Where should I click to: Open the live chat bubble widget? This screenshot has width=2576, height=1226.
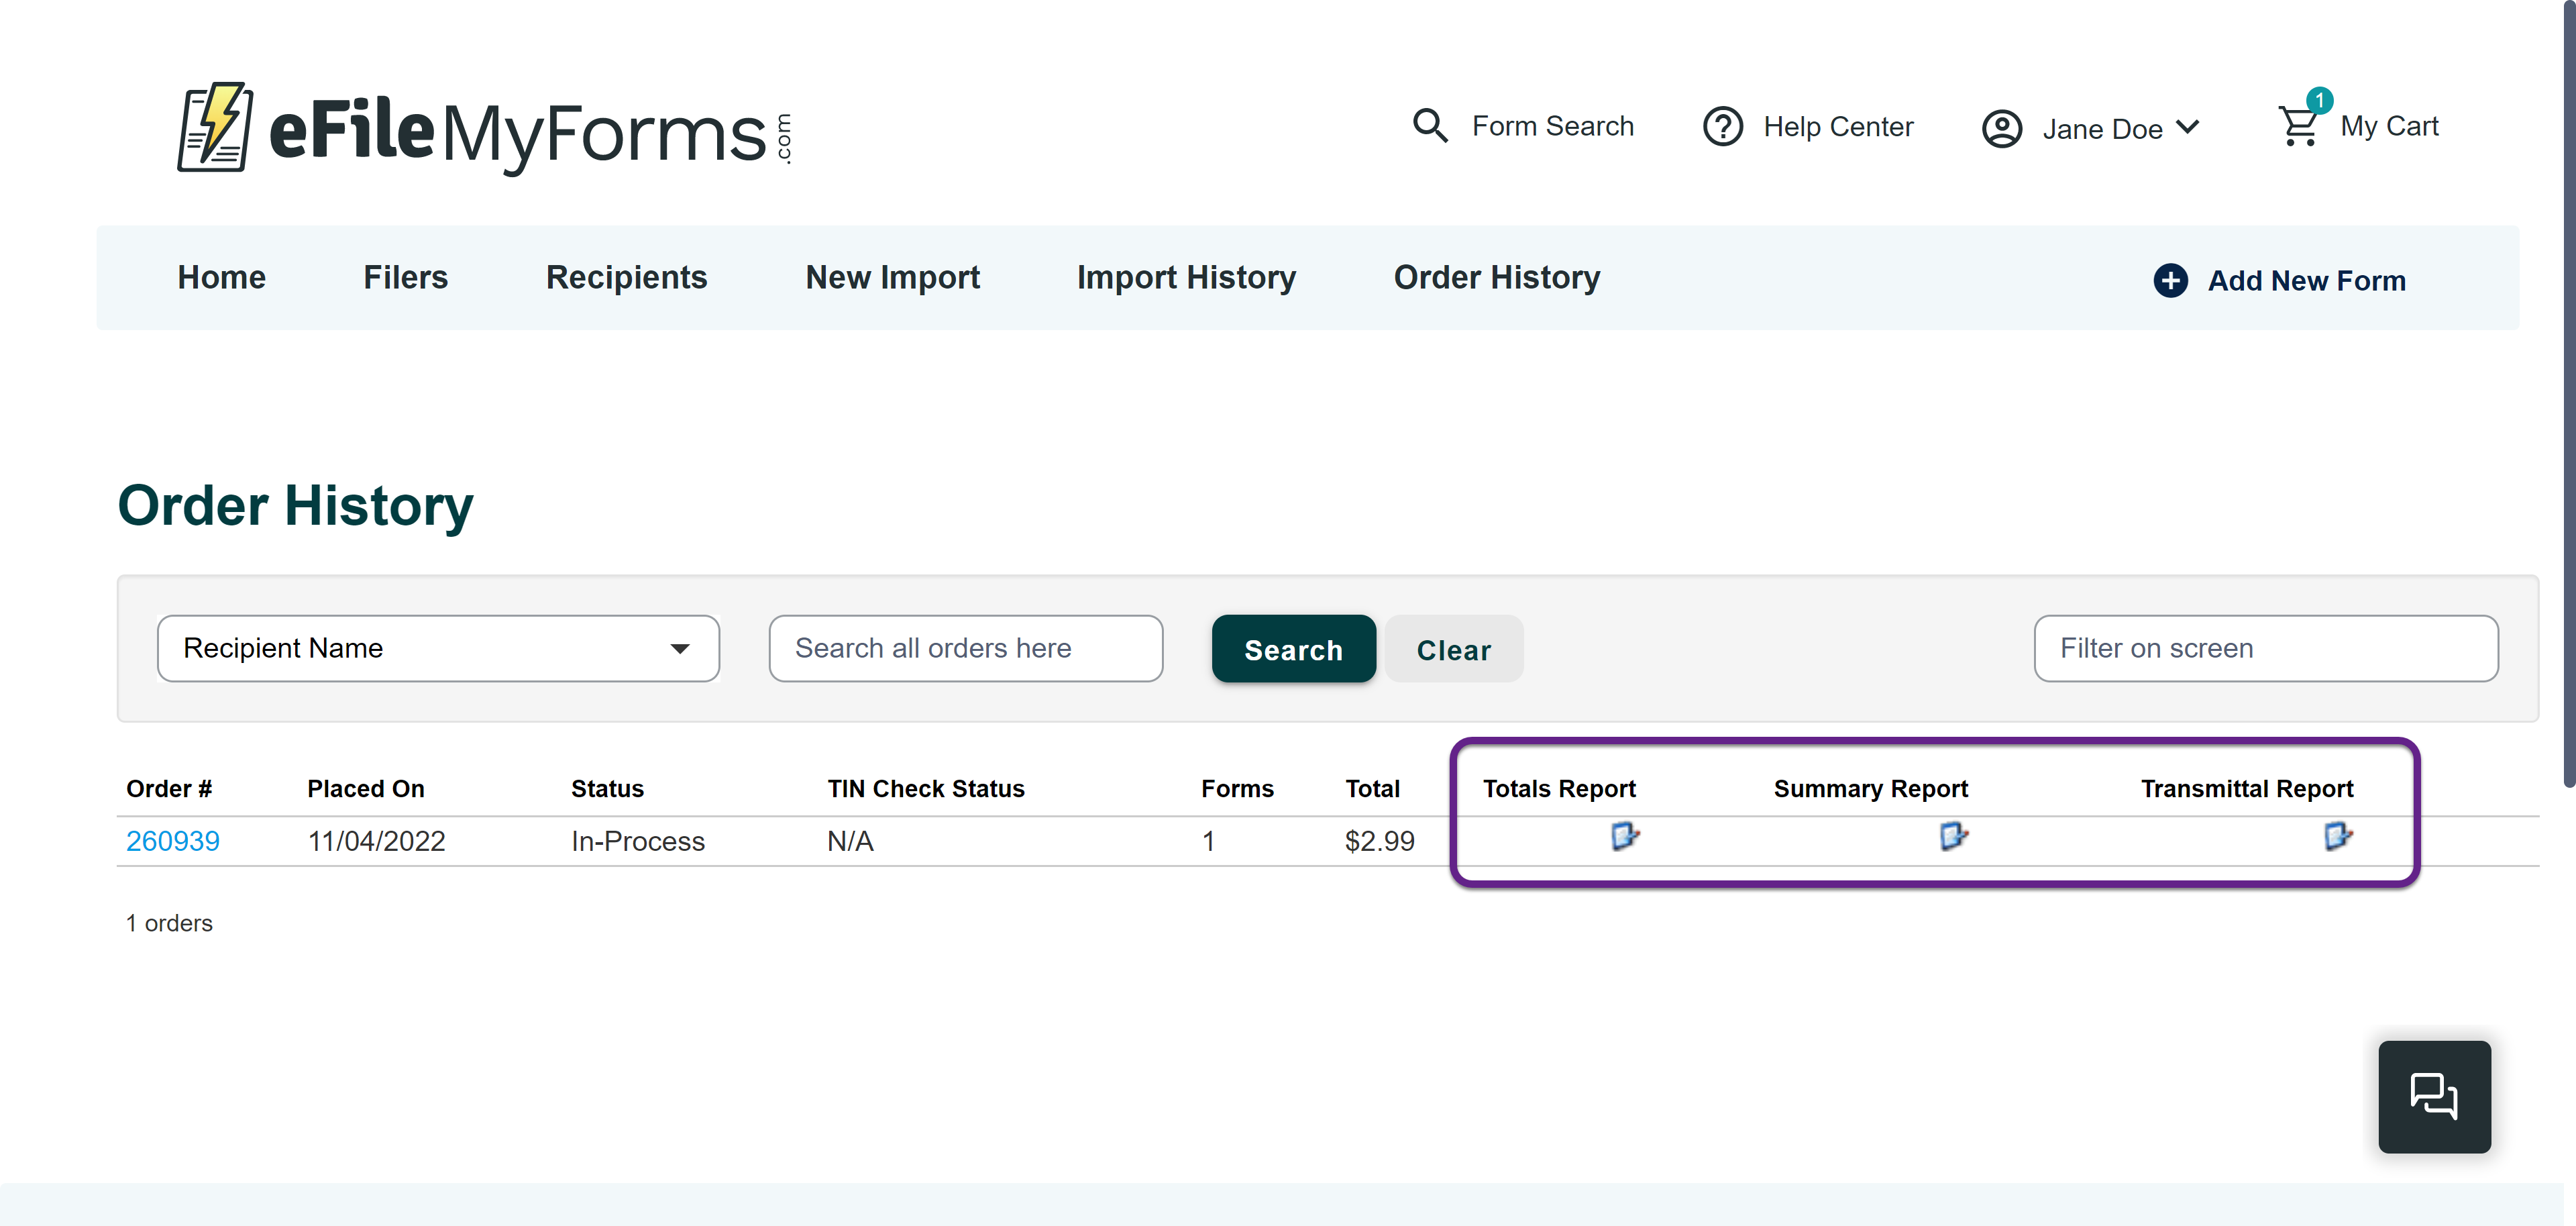tap(2433, 1096)
